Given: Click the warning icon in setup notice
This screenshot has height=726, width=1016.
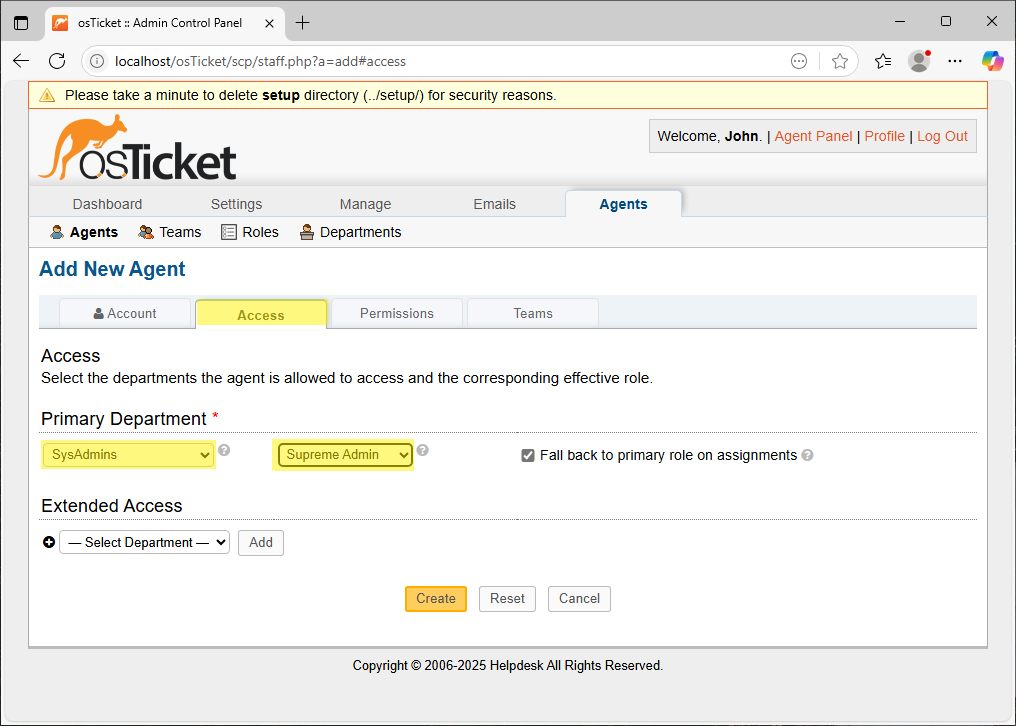Looking at the screenshot, I should tap(47, 95).
